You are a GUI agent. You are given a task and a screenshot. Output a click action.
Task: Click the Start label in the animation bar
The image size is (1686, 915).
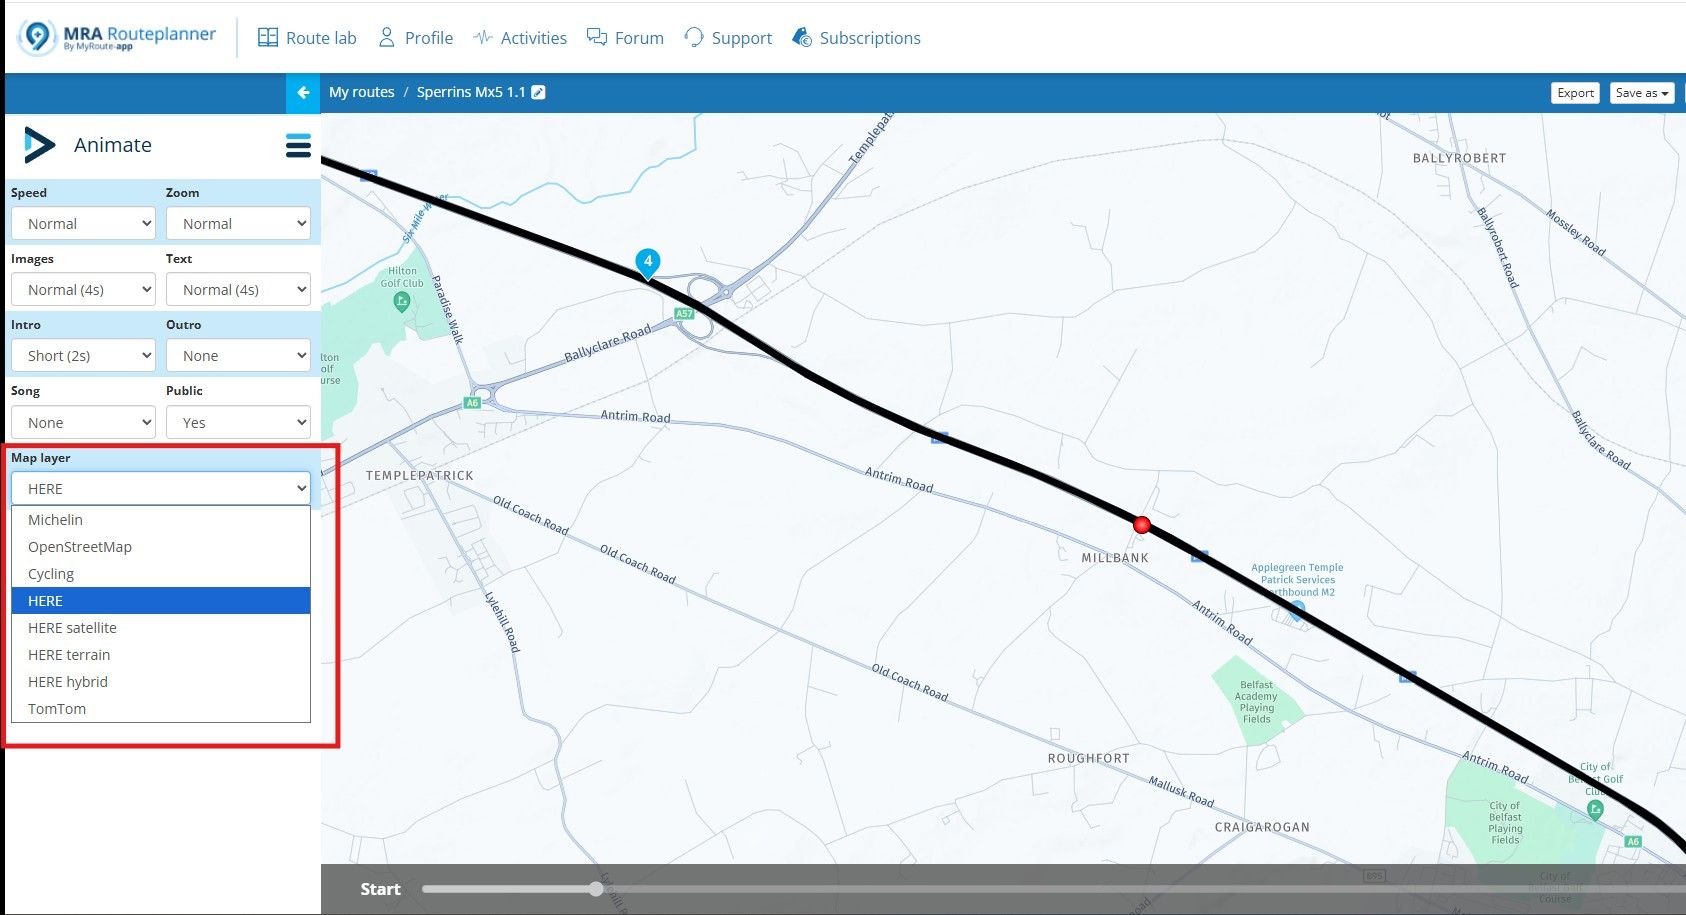click(380, 889)
